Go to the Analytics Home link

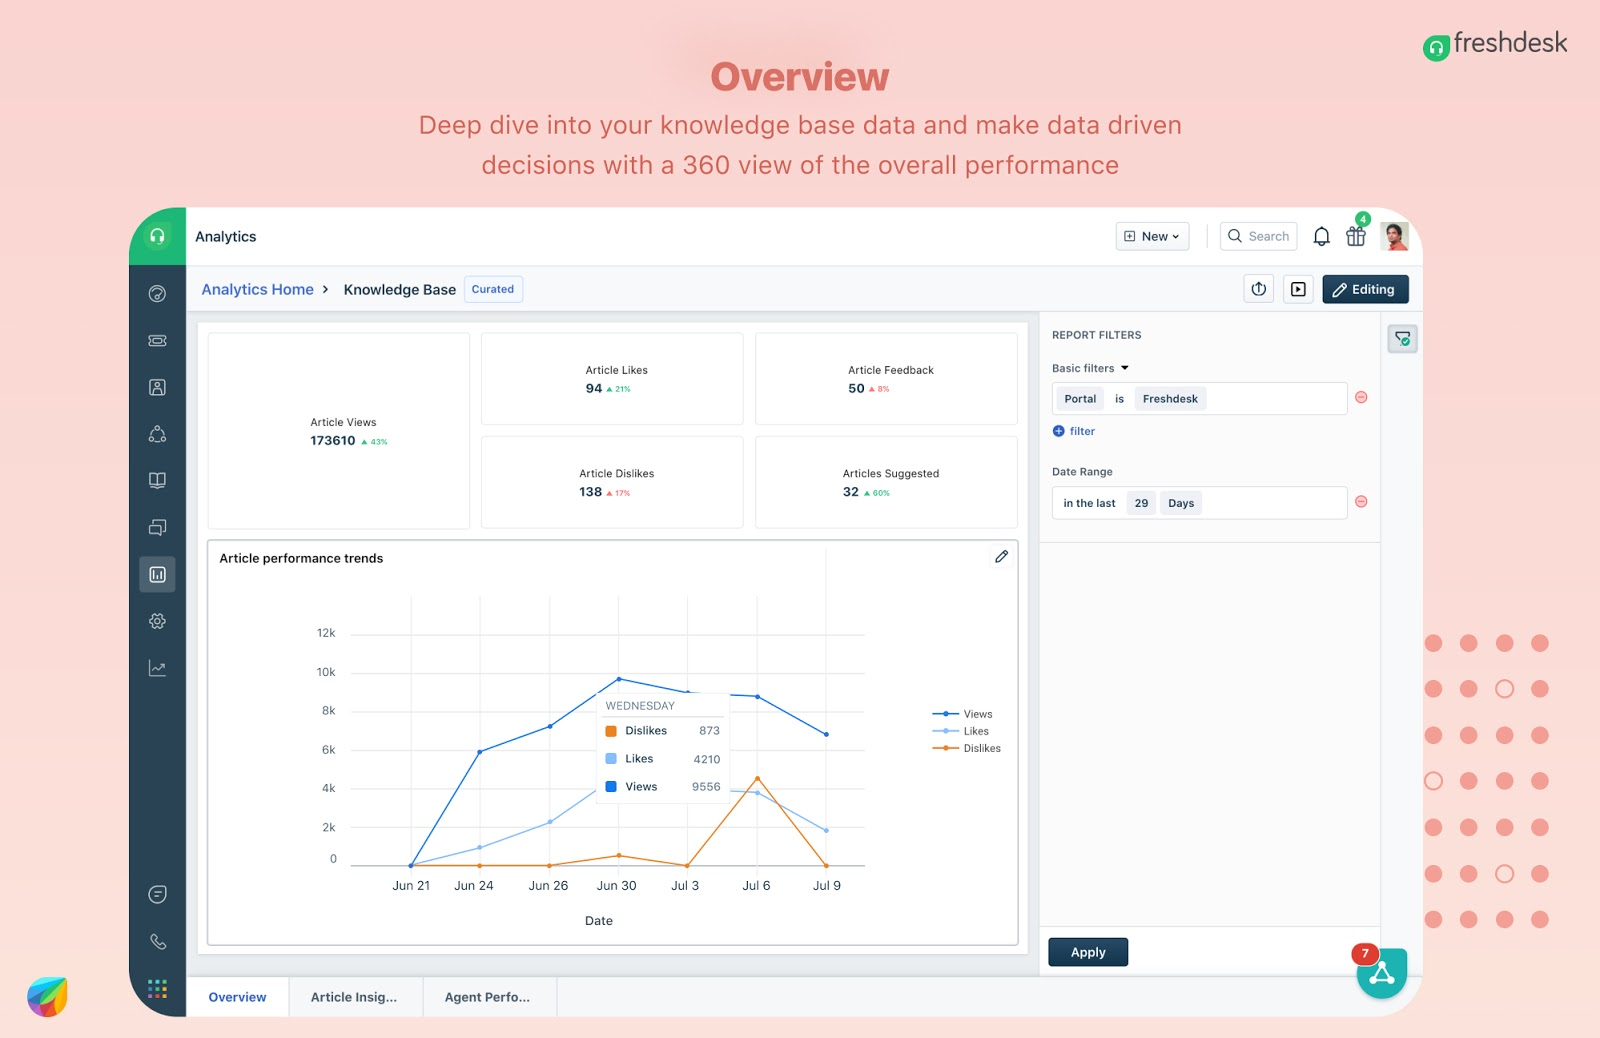pyautogui.click(x=257, y=290)
